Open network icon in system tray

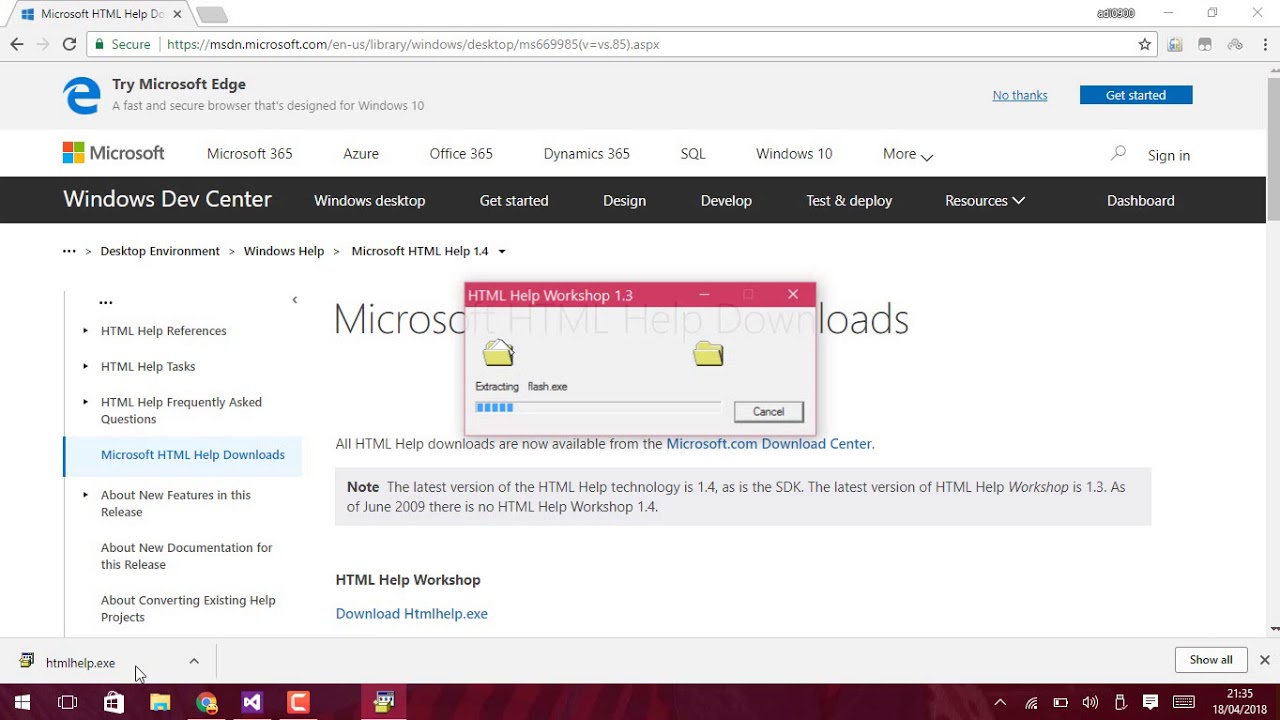click(x=1031, y=702)
